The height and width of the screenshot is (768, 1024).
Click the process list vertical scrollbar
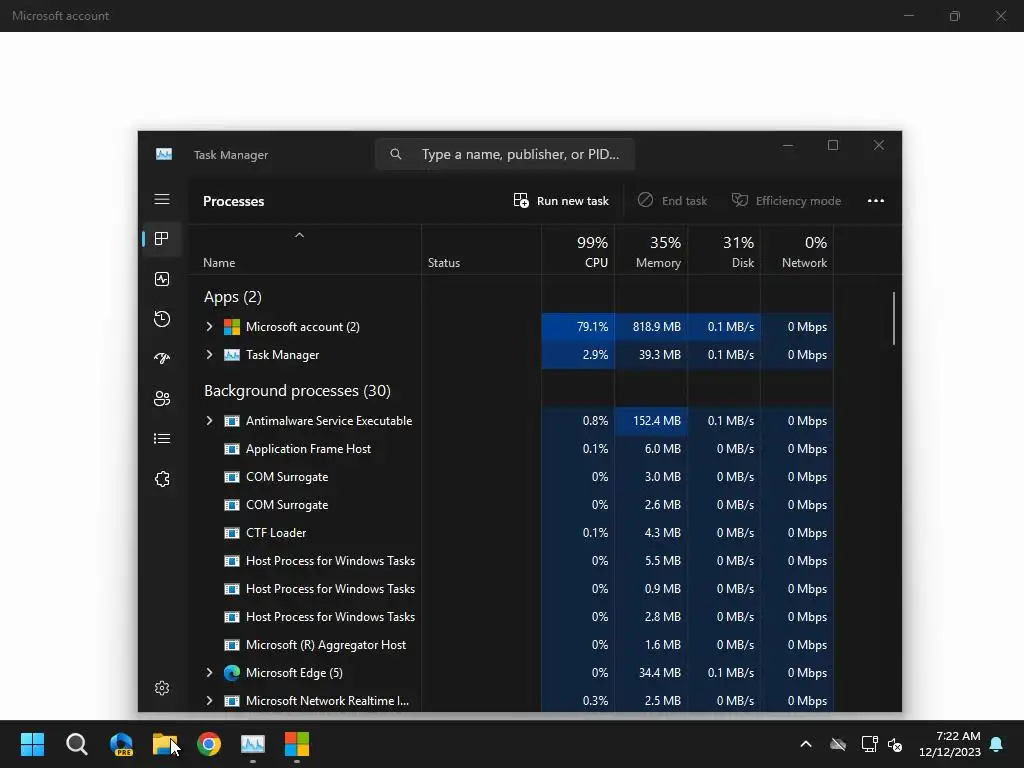(893, 319)
